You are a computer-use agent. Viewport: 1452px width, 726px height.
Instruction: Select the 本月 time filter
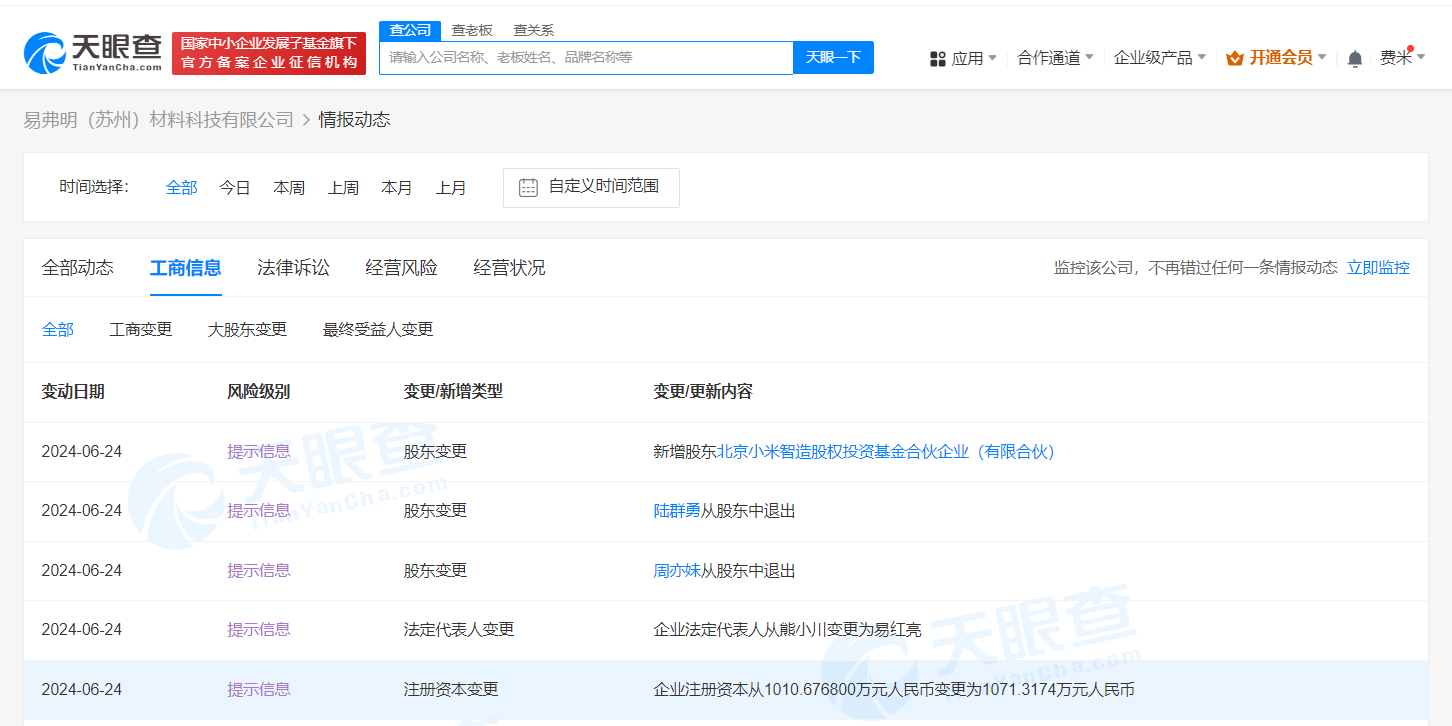[397, 187]
